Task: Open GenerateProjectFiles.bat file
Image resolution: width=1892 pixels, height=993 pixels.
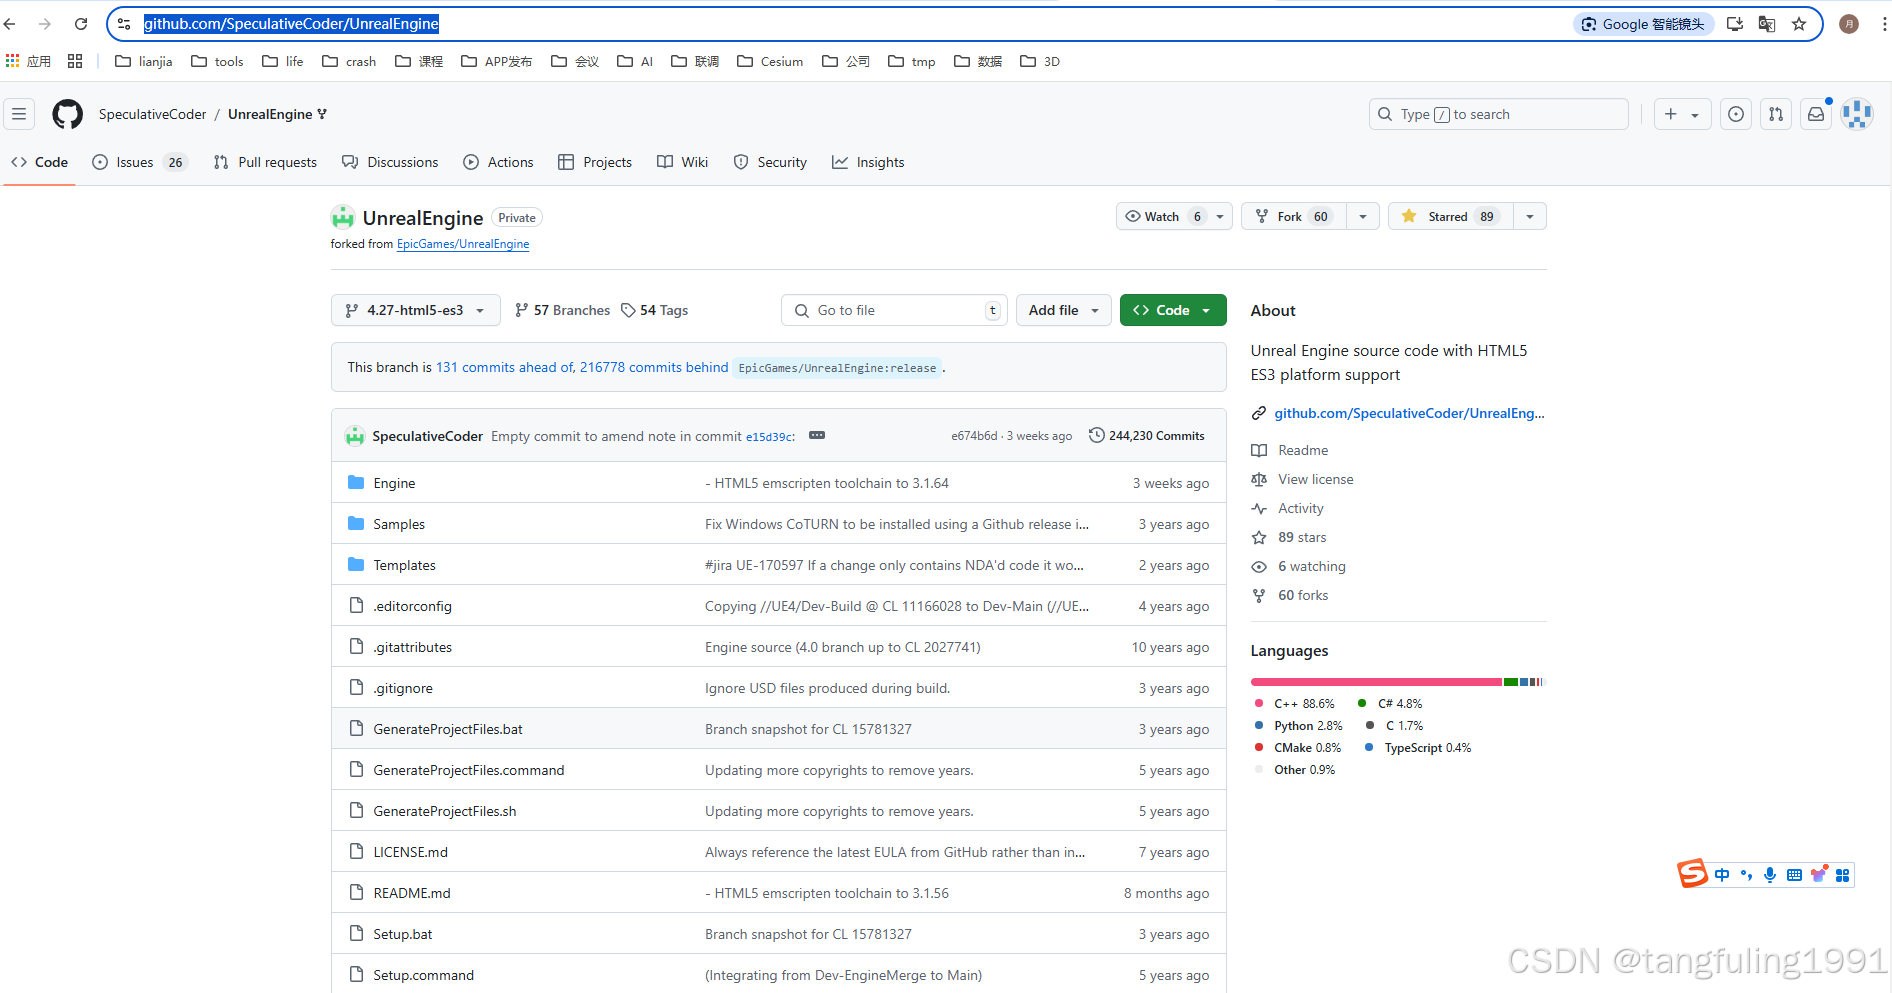Action: pyautogui.click(x=448, y=729)
